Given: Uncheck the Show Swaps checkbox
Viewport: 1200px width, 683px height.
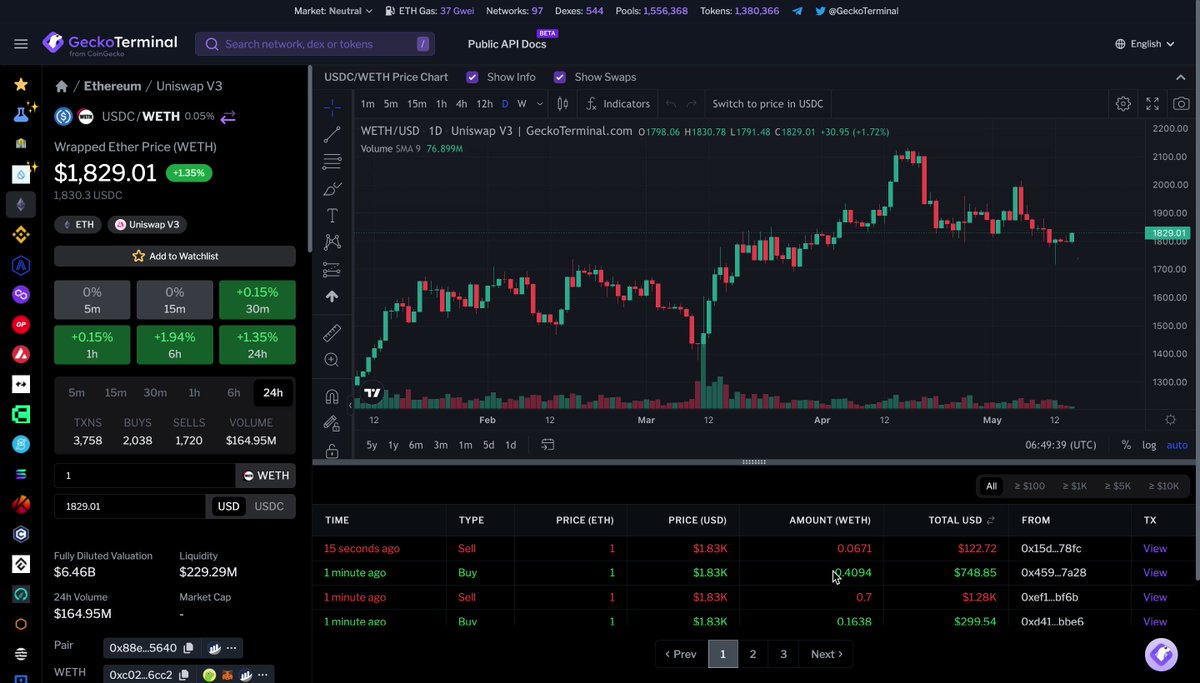Looking at the screenshot, I should [560, 77].
